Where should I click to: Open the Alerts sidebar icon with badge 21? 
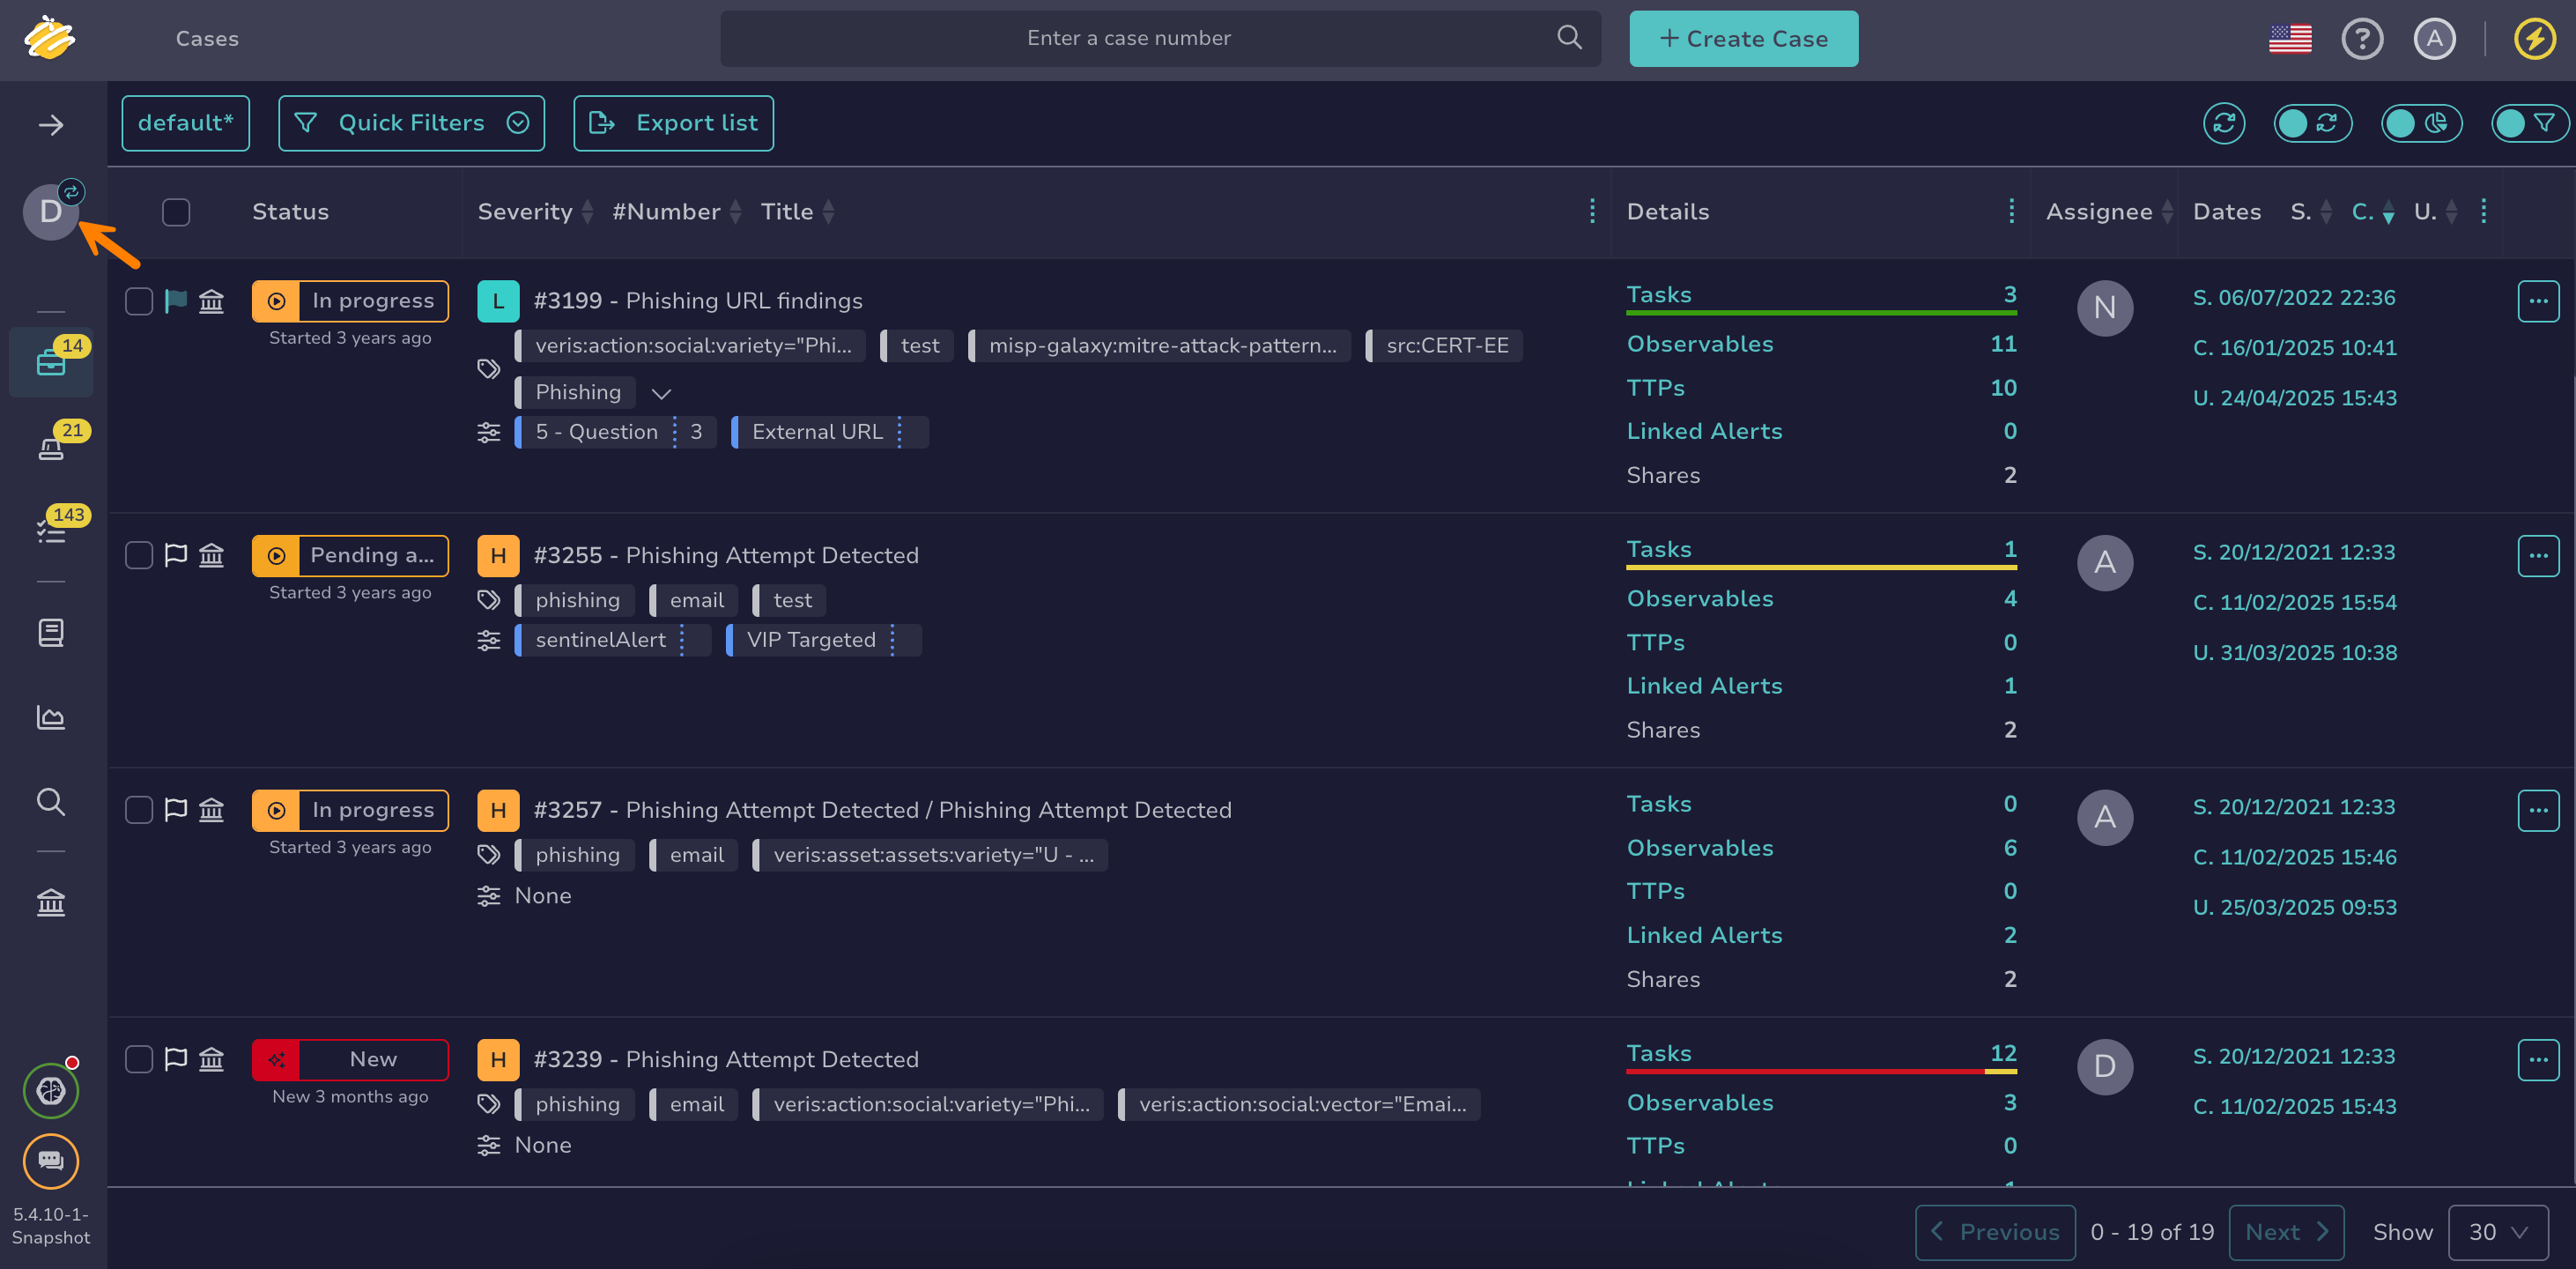tap(50, 447)
